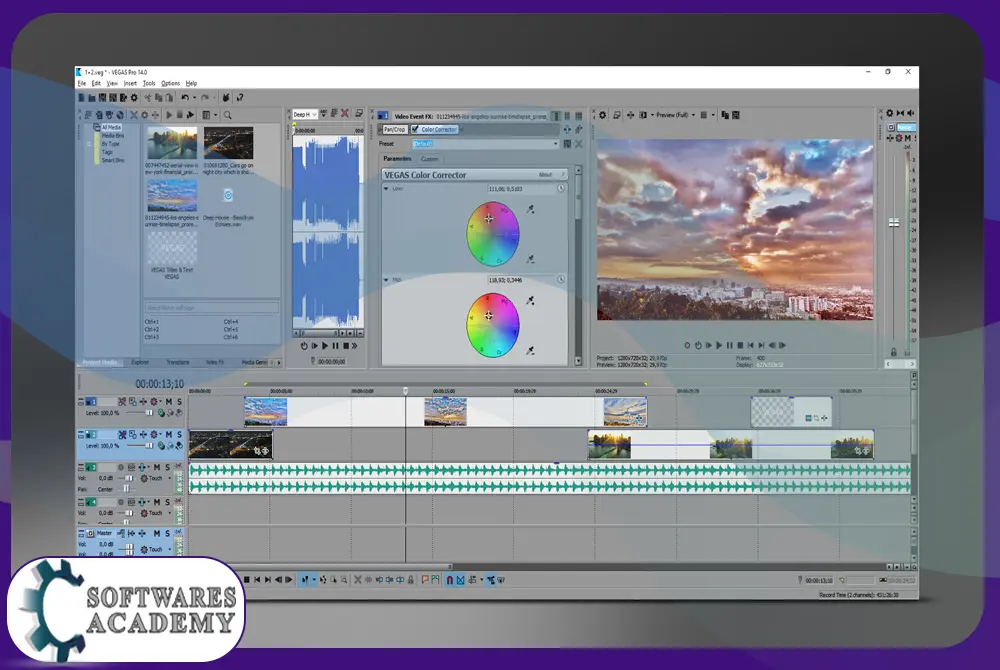Mute video track 1 with M button
Image resolution: width=1000 pixels, height=670 pixels.
point(168,402)
